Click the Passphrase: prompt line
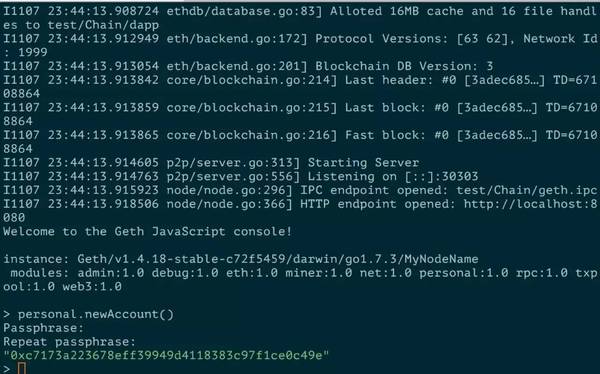The image size is (600, 374). pyautogui.click(x=43, y=328)
